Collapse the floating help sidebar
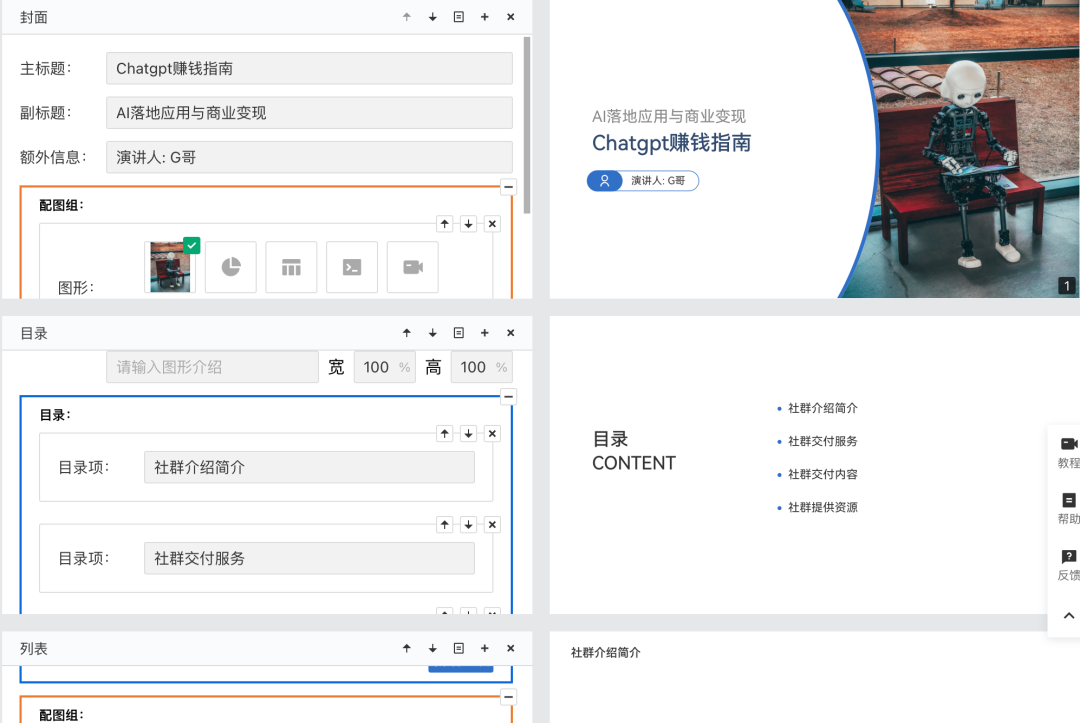Viewport: 1080px width, 723px height. 1068,616
